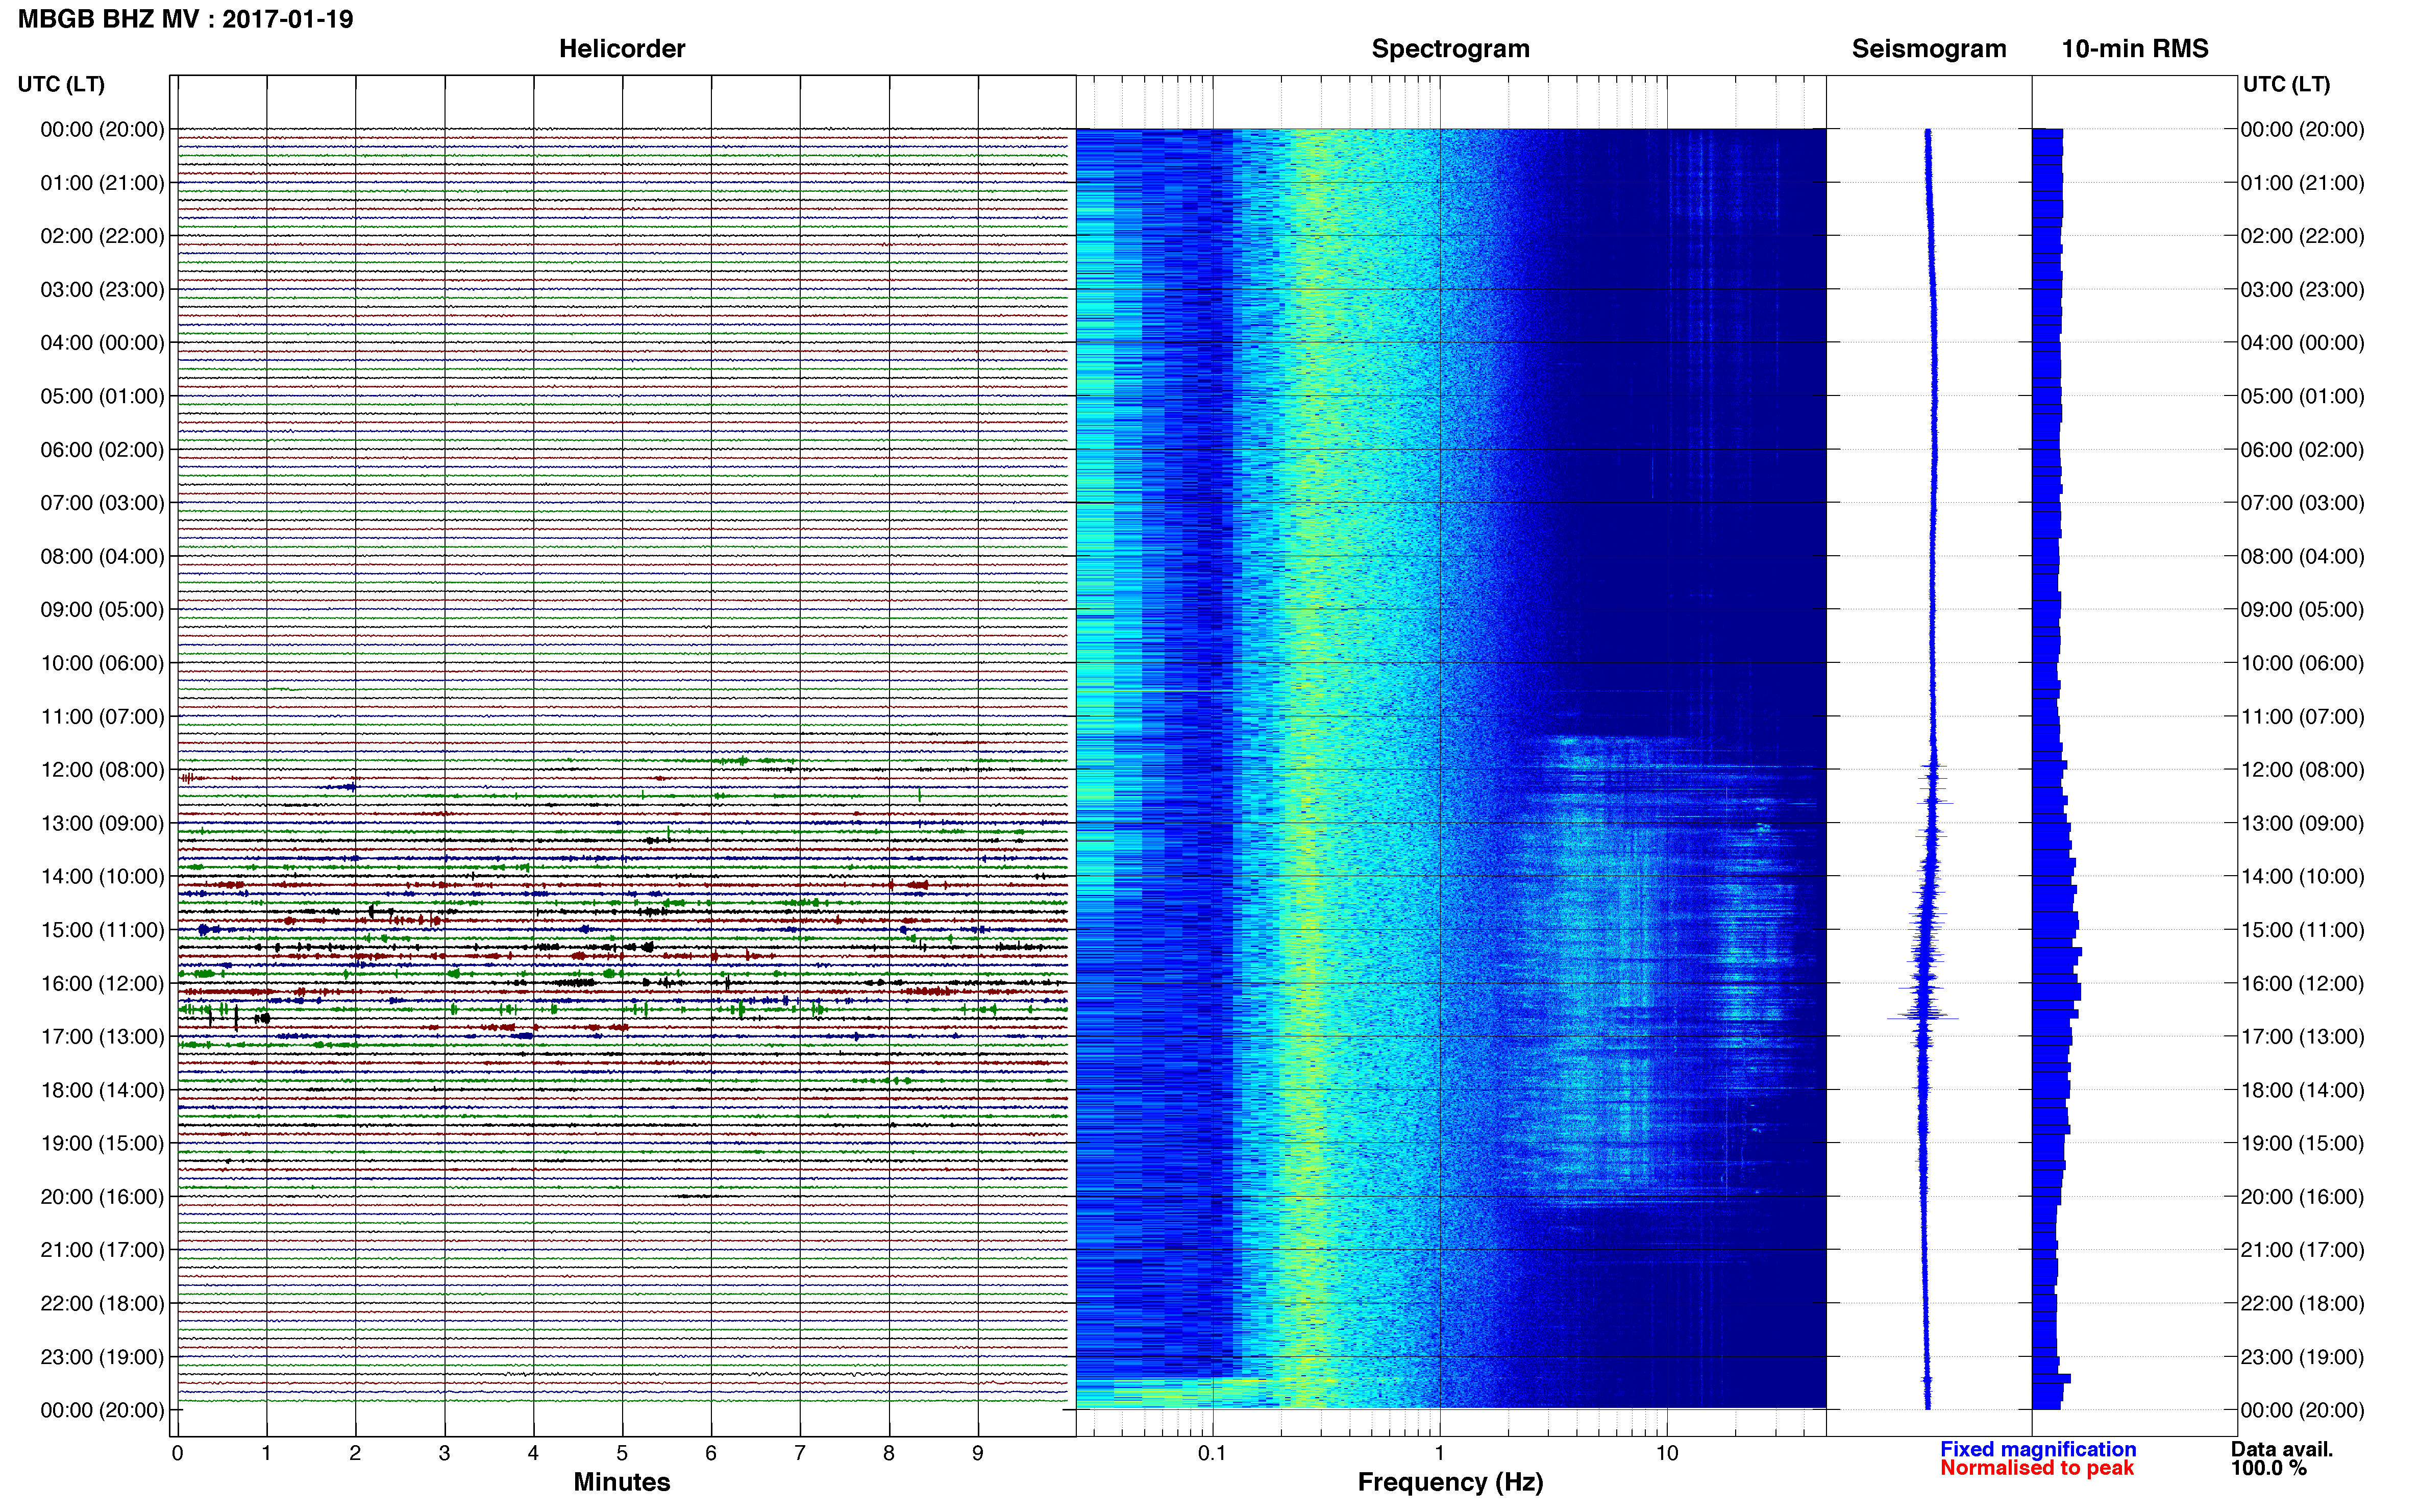Click the 14:00 (10:00) label on helicorder axis

(102, 877)
